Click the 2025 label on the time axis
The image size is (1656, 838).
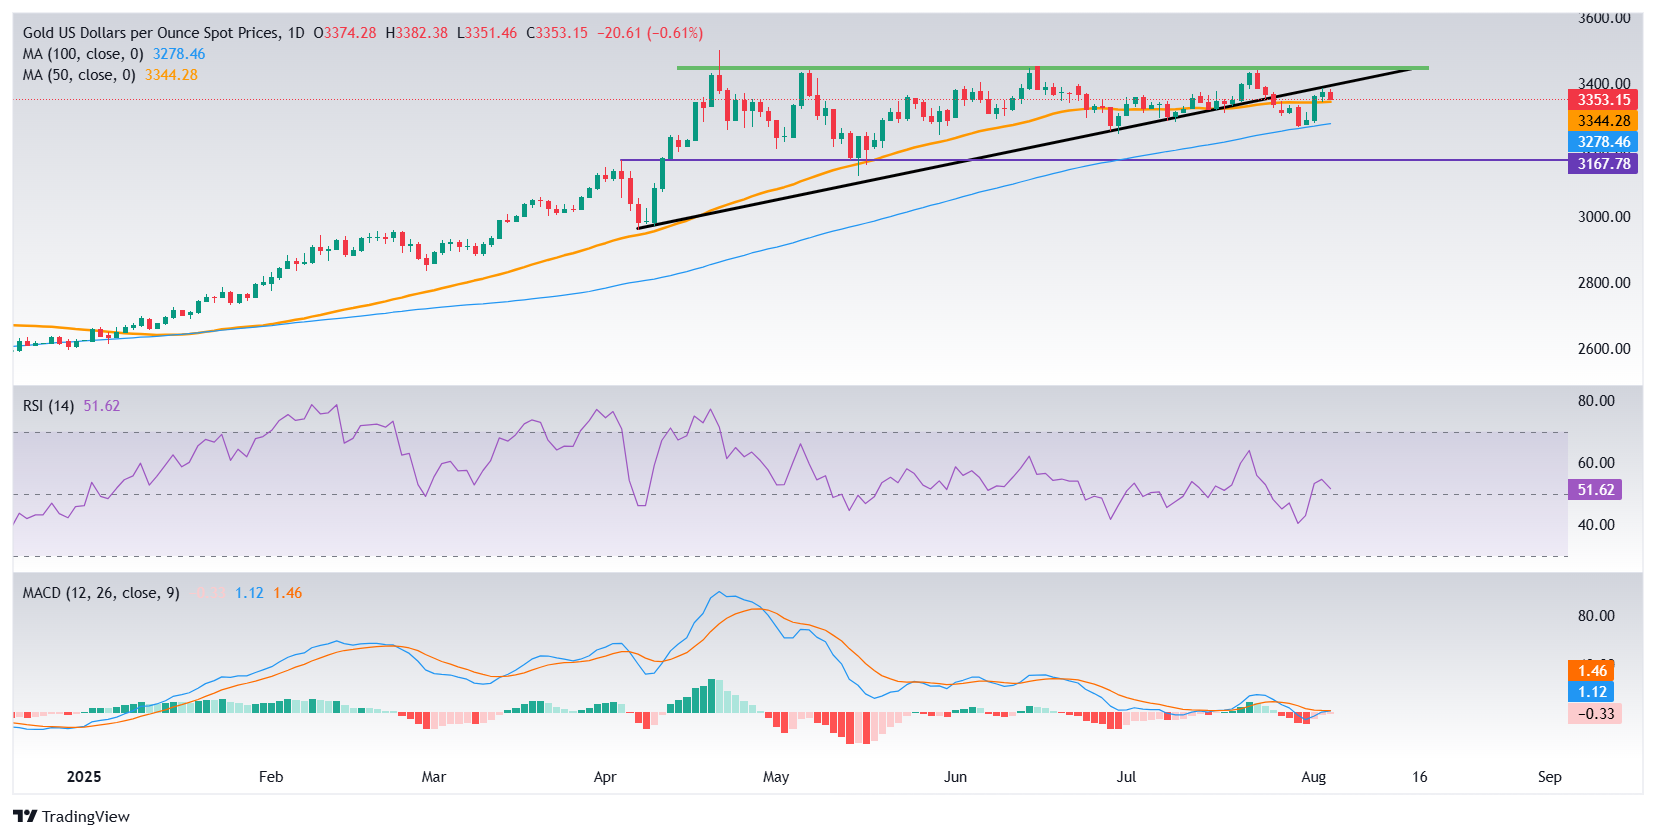(x=84, y=777)
